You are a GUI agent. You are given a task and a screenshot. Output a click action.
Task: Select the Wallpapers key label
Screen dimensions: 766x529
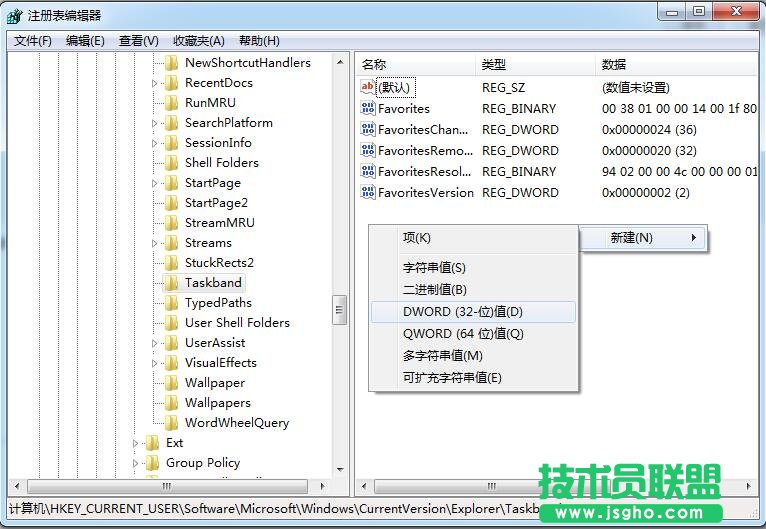217,403
